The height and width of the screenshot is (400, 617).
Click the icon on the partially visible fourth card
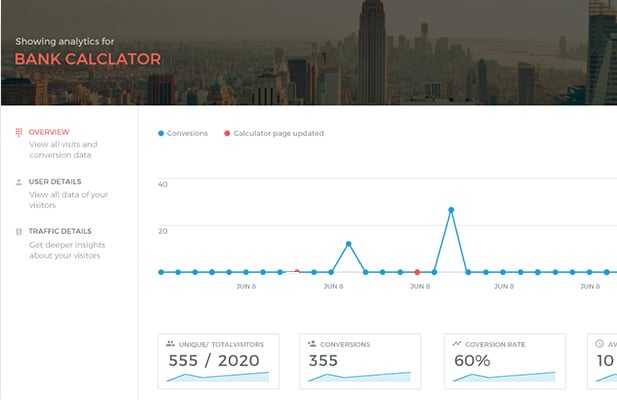(599, 344)
